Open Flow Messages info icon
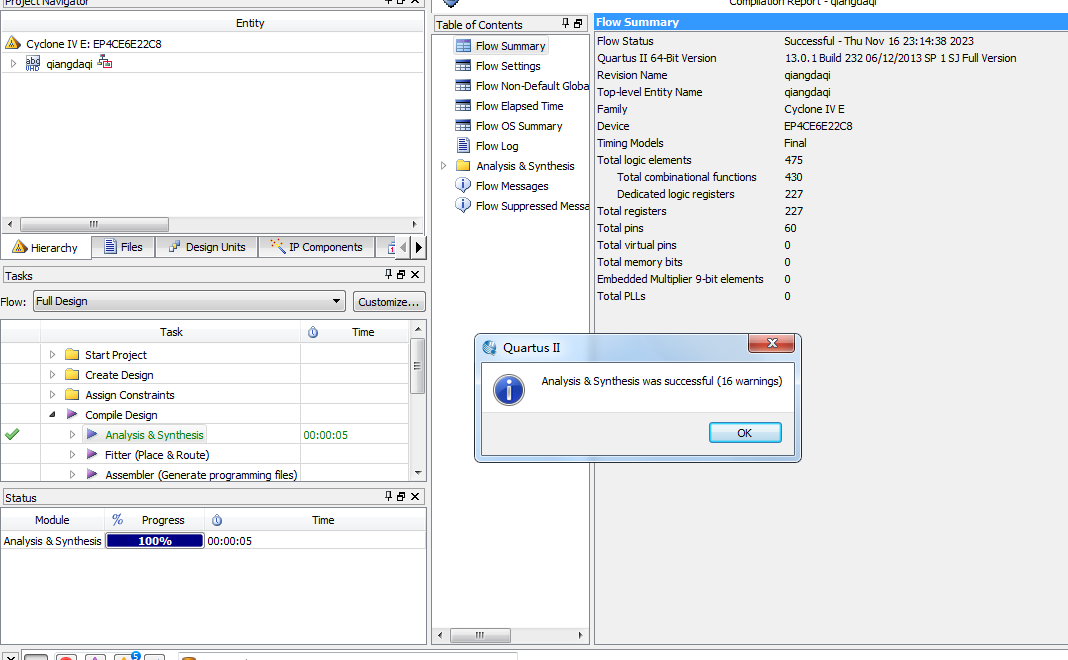Image resolution: width=1068 pixels, height=660 pixels. coord(463,185)
